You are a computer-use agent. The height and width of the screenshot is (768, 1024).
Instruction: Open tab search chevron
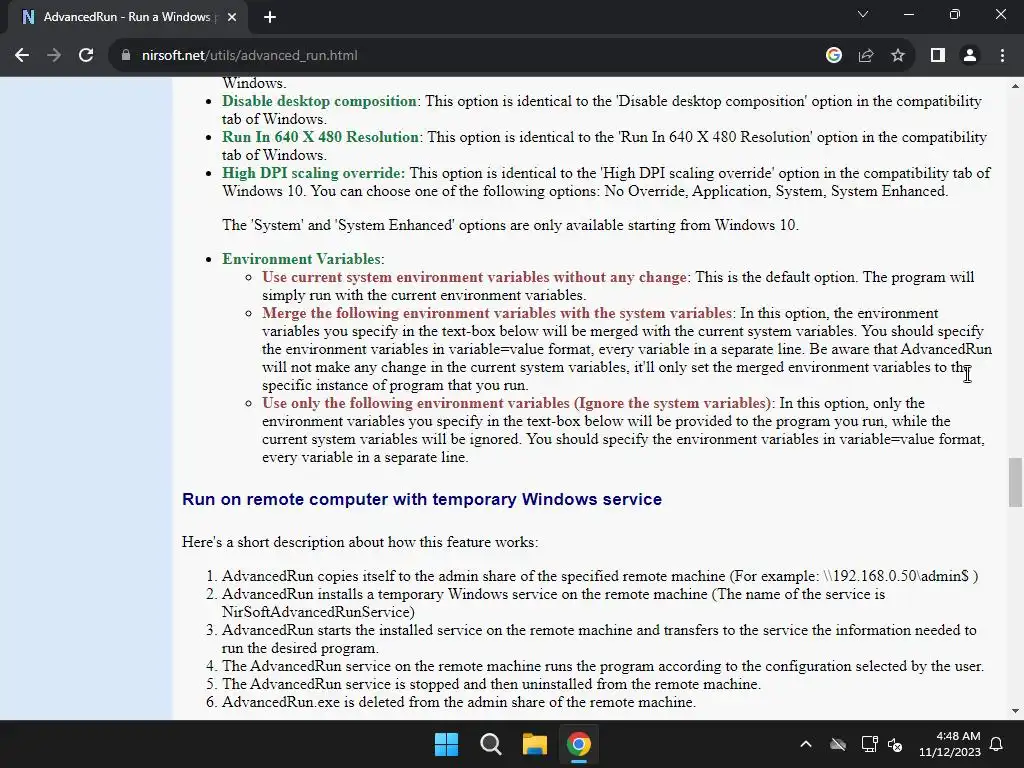(x=863, y=14)
